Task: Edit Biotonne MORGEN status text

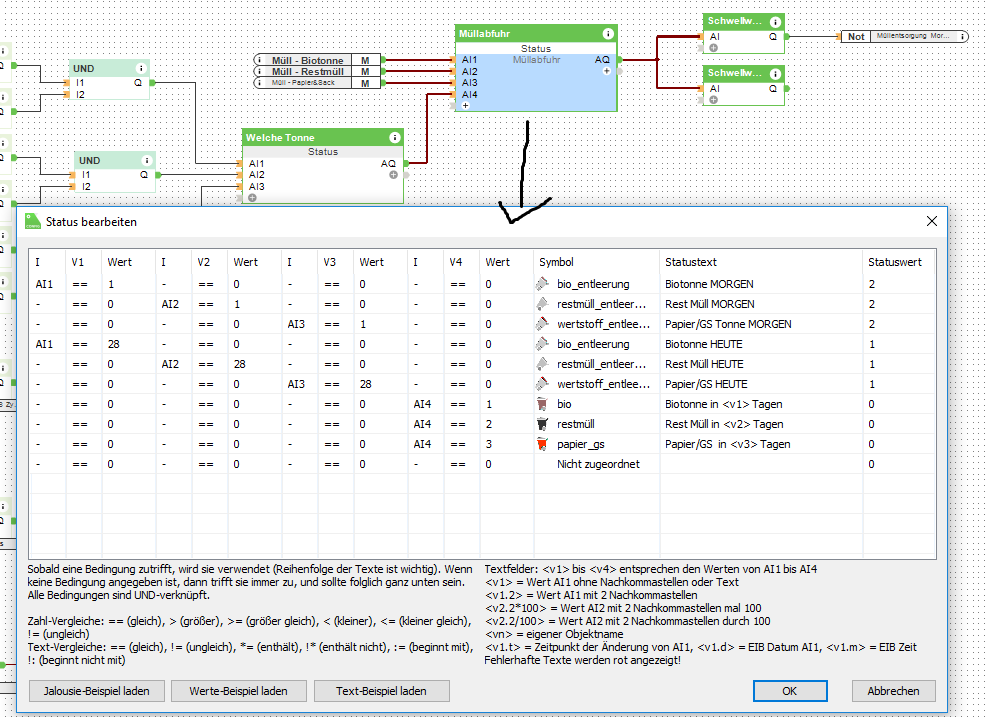Action: (x=709, y=284)
